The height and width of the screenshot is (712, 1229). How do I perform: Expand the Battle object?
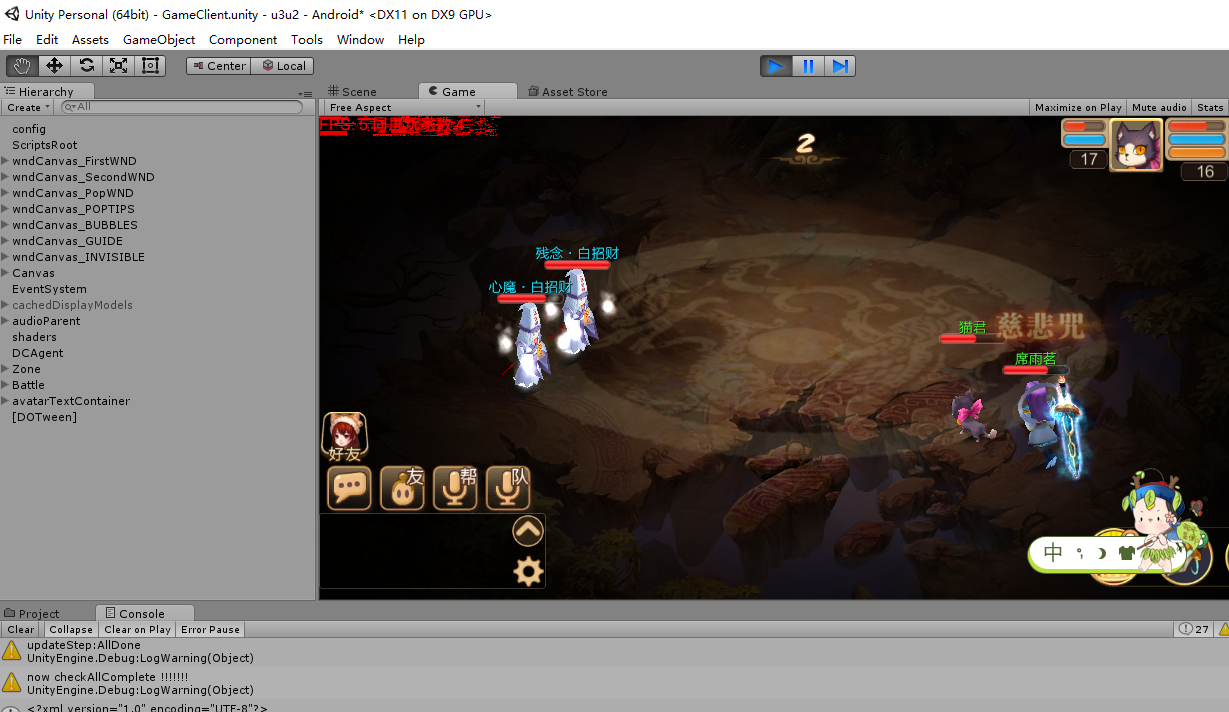[x=6, y=385]
